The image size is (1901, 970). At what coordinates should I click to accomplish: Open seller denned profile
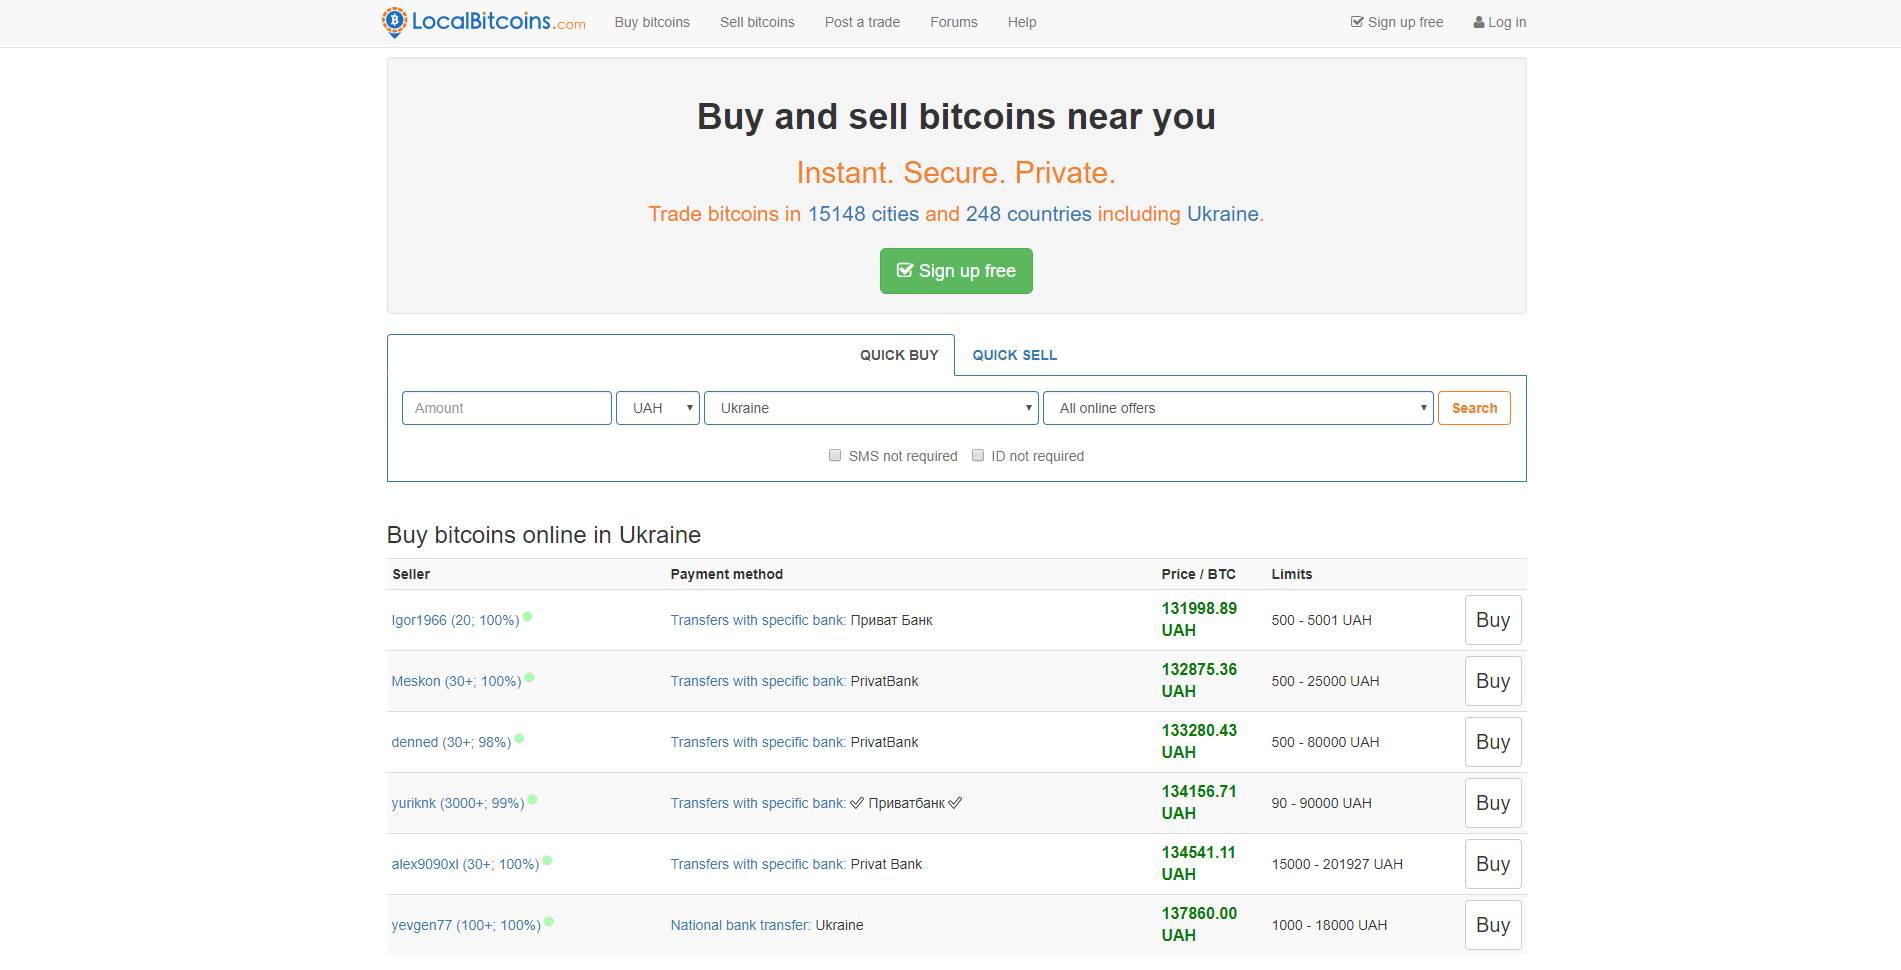tap(451, 742)
